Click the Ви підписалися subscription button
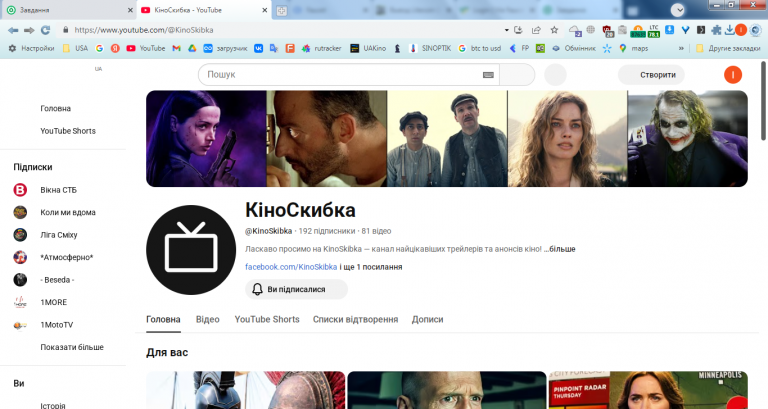768x409 pixels. [296, 289]
